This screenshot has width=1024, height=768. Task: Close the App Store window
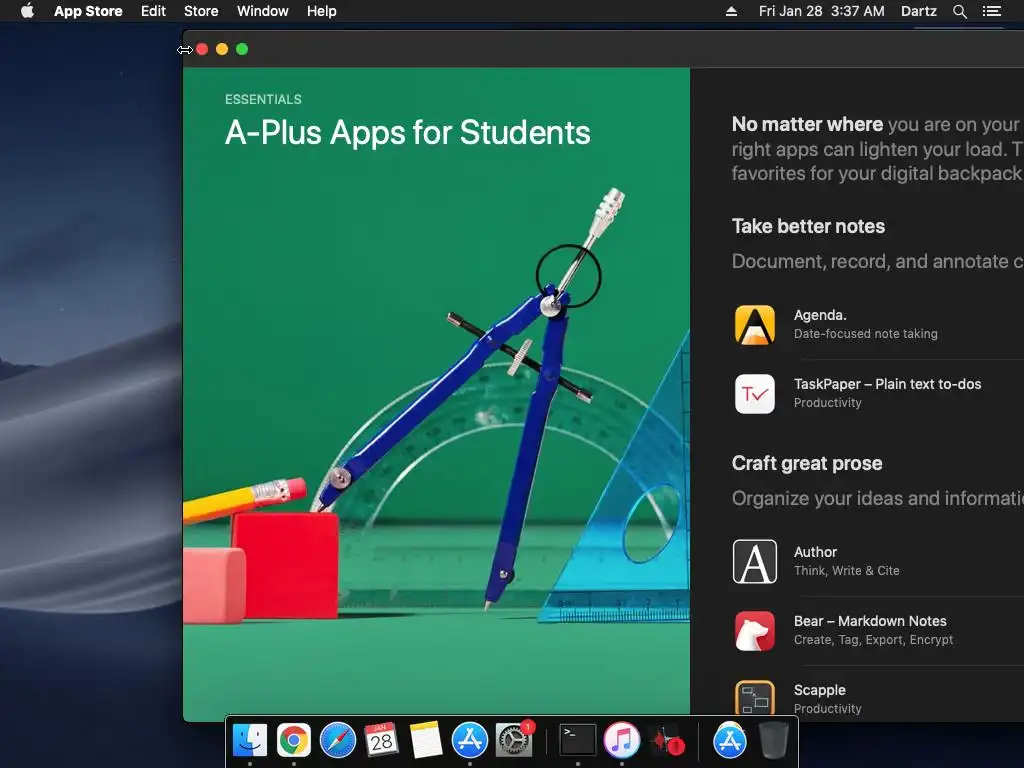202,49
